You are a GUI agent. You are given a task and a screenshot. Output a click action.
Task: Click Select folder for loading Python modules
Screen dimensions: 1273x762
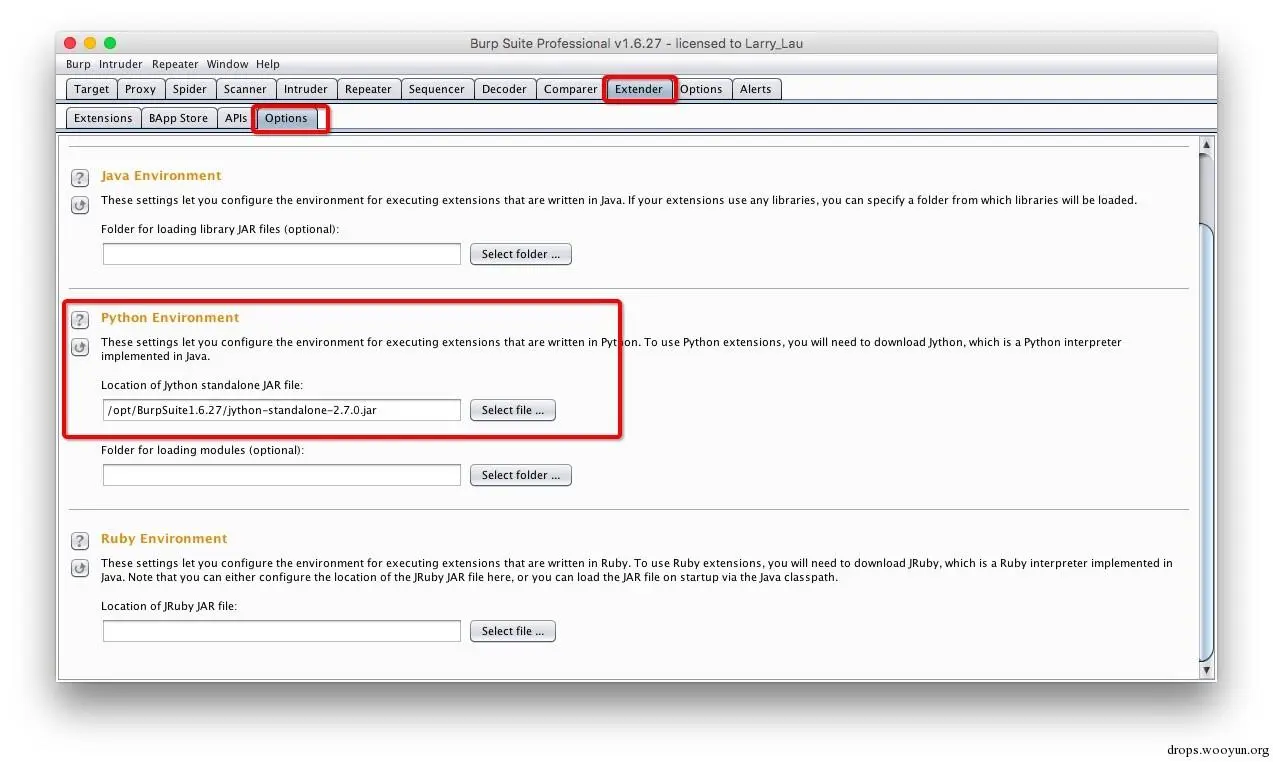coord(521,475)
